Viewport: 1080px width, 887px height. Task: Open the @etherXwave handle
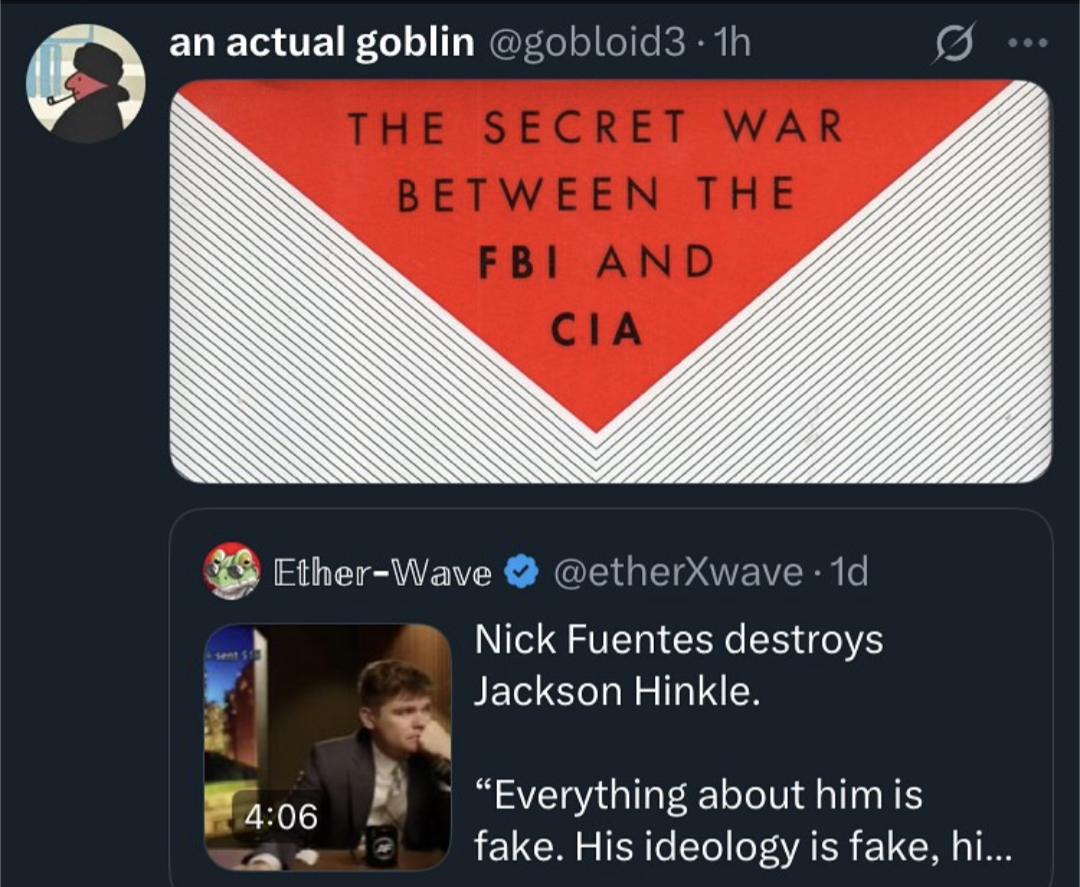(x=677, y=572)
